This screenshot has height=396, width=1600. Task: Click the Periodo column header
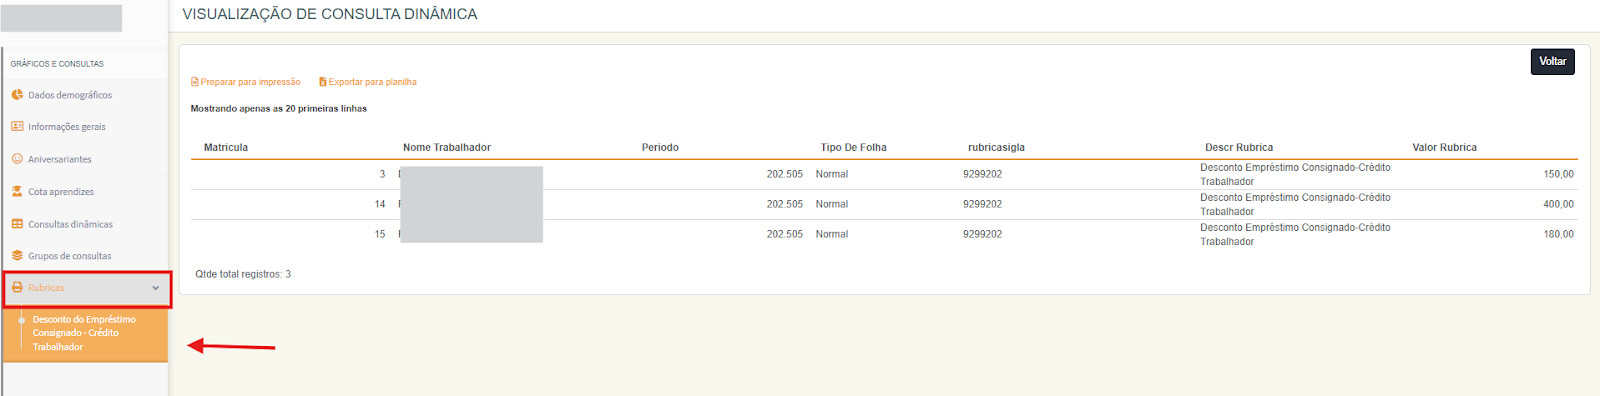point(660,148)
